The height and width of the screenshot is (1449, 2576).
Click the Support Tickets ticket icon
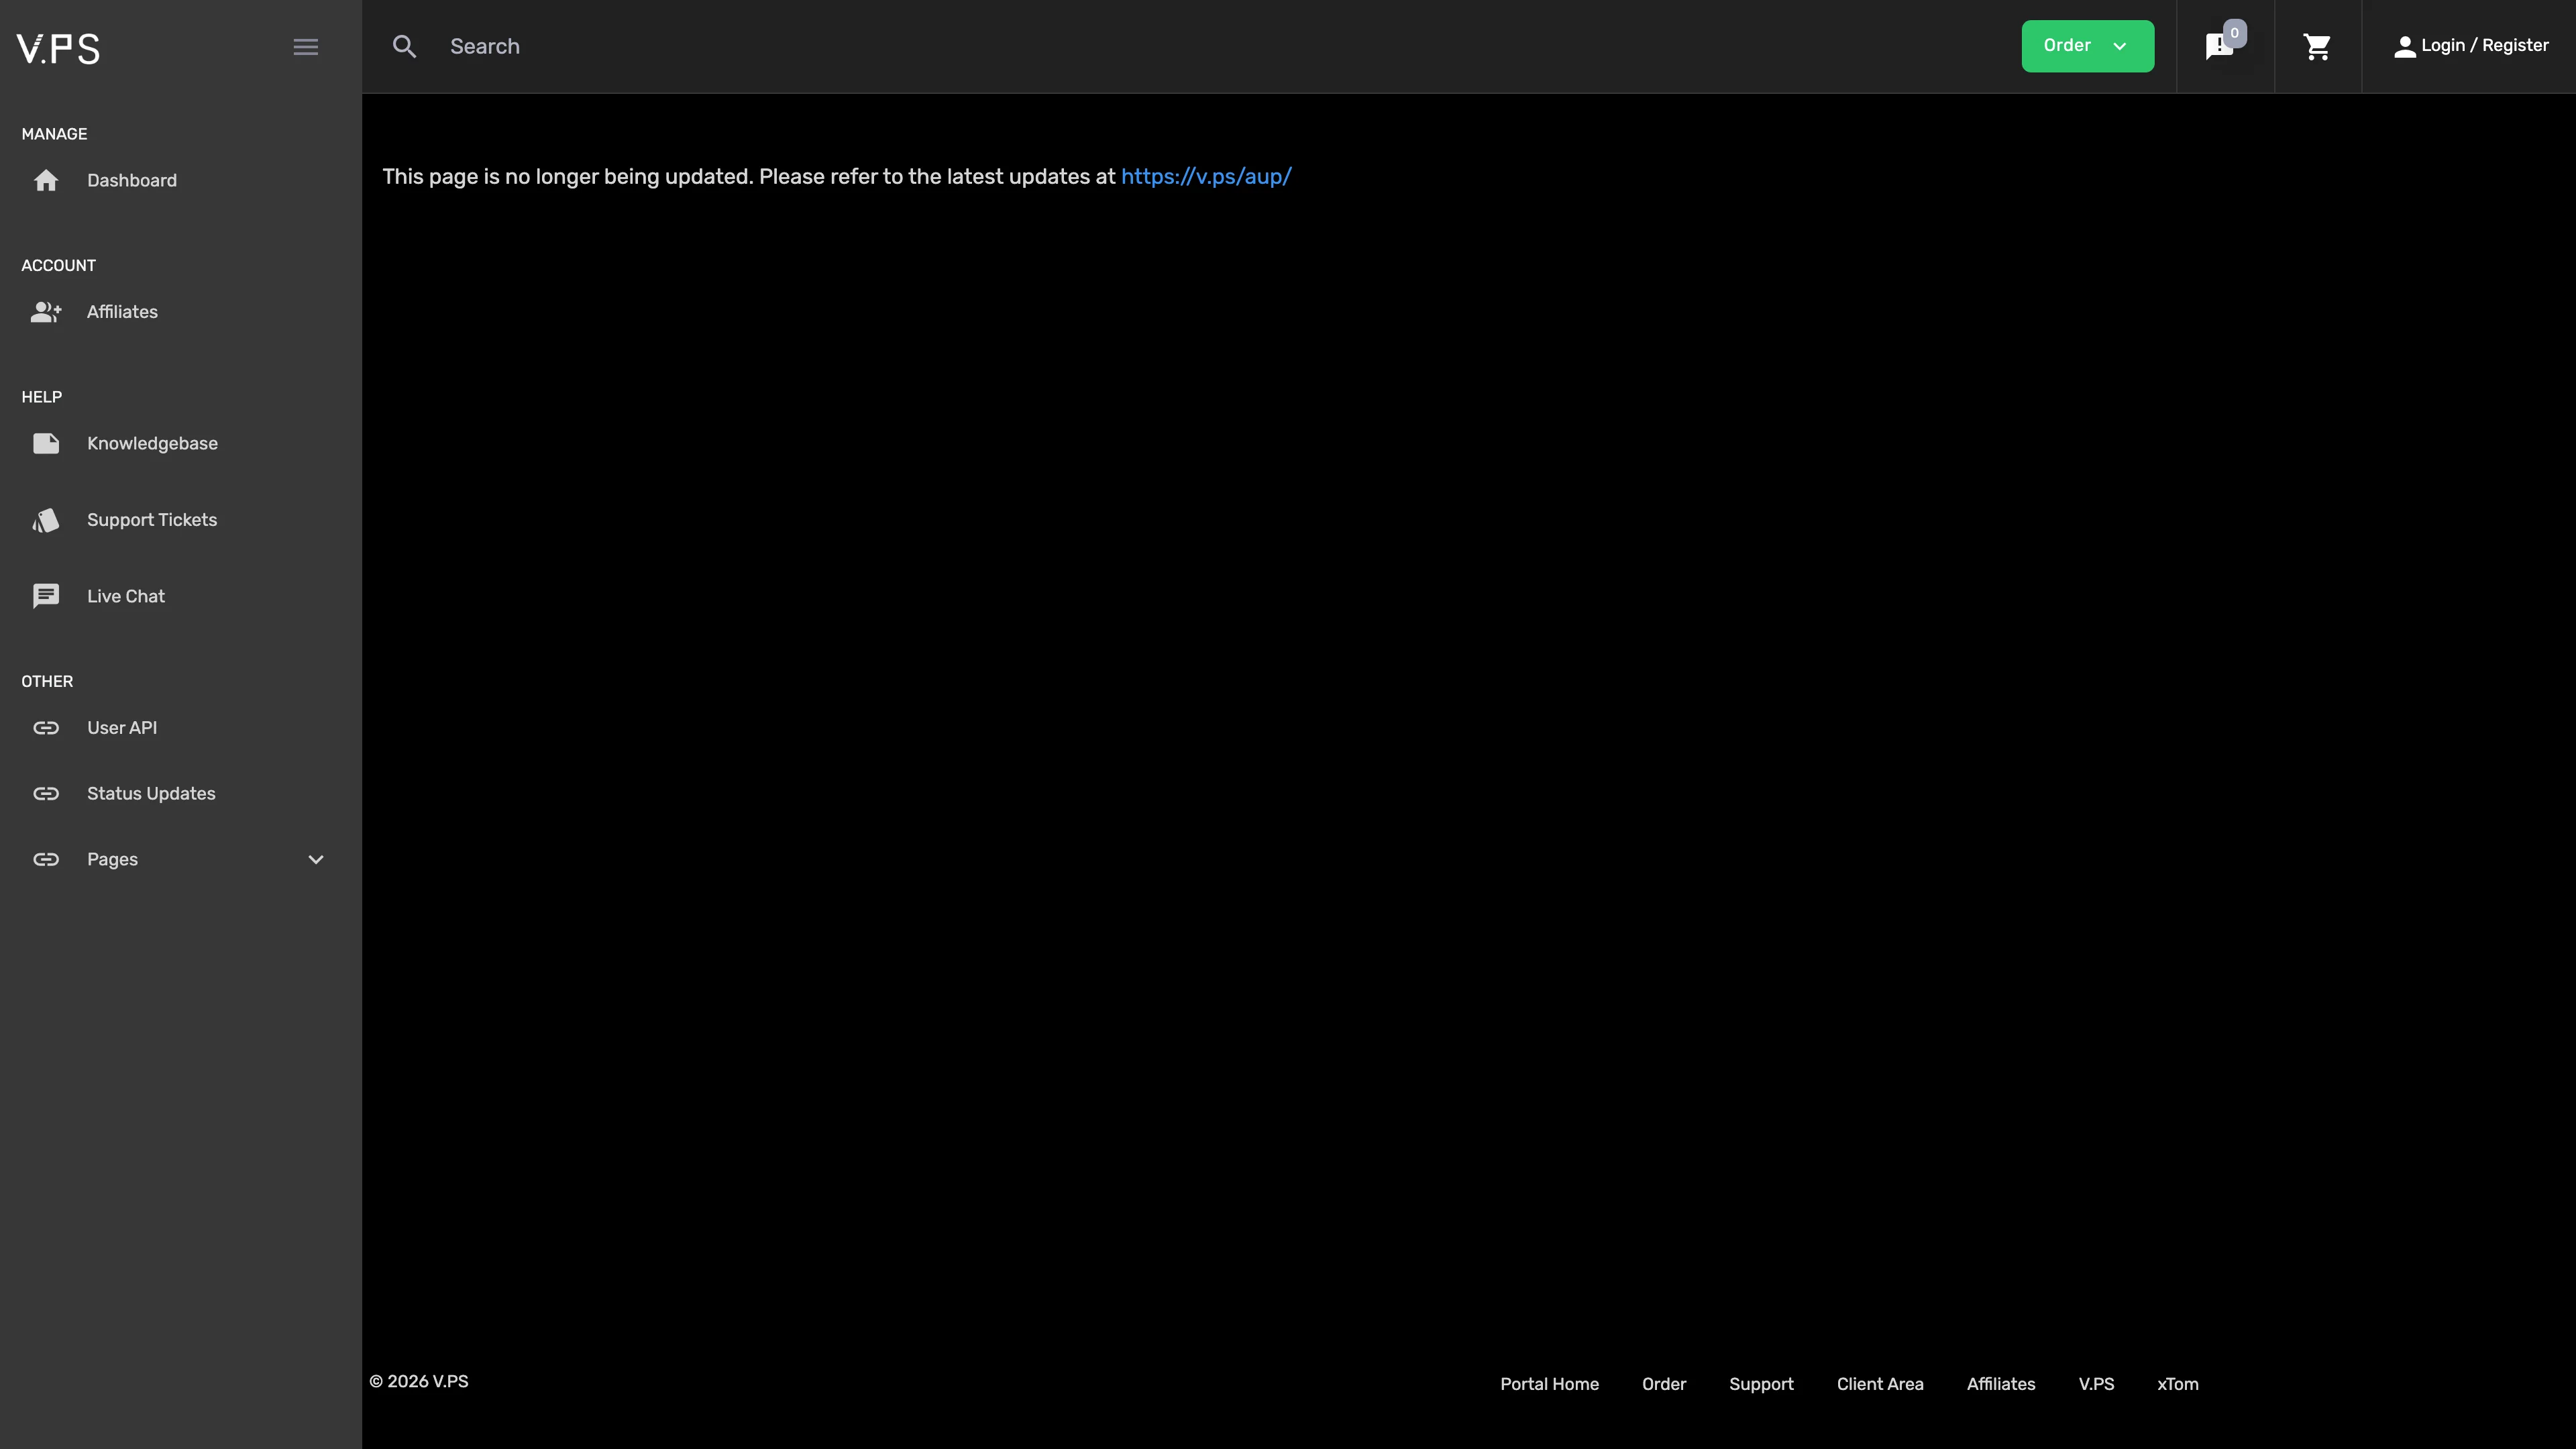[46, 519]
